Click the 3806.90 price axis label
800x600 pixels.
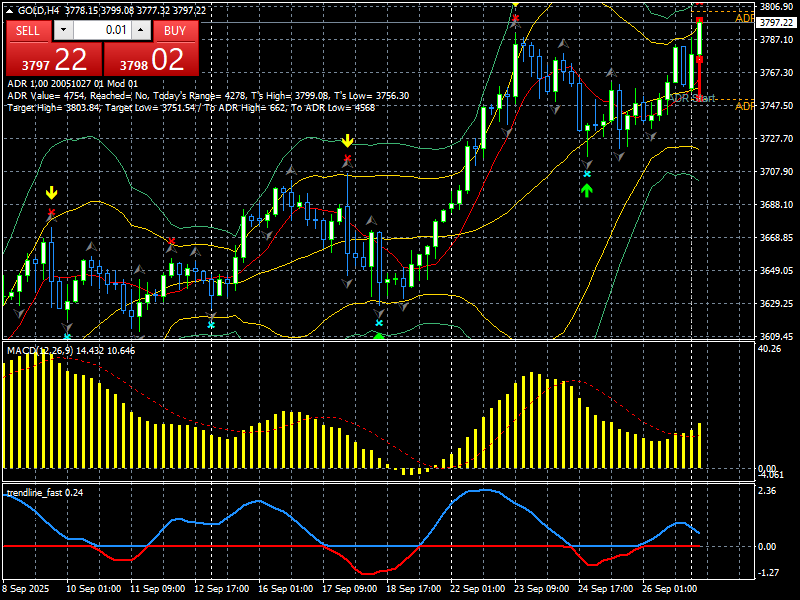coord(776,7)
